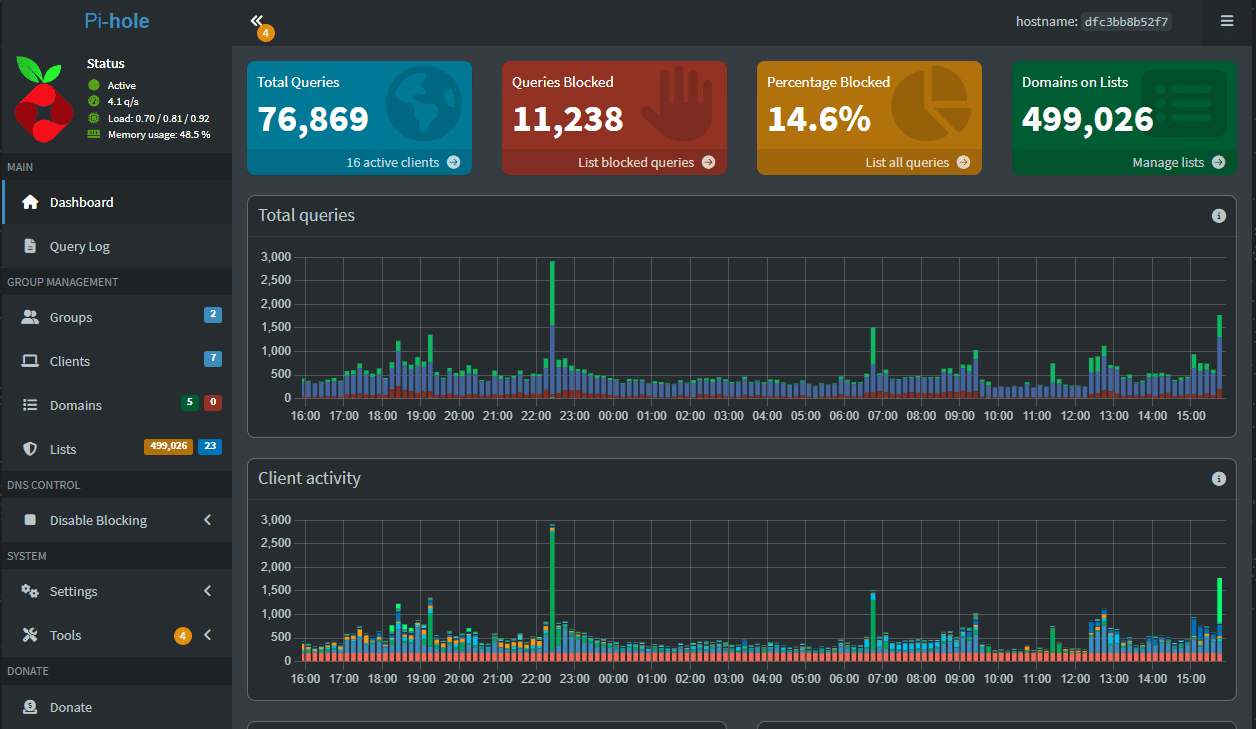Open the Domains menu item
Viewport: 1256px width, 729px height.
pyautogui.click(x=76, y=405)
